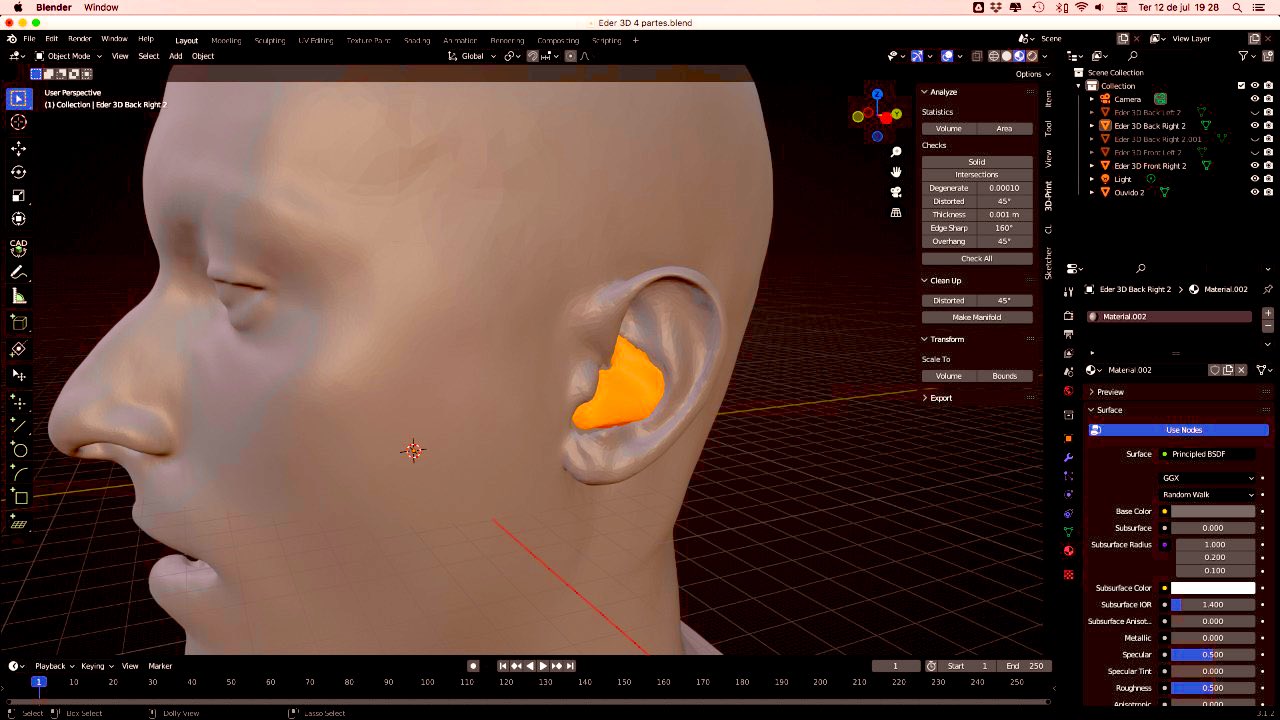Select the Select Box tool
Image resolution: width=1280 pixels, height=720 pixels.
[x=18, y=98]
